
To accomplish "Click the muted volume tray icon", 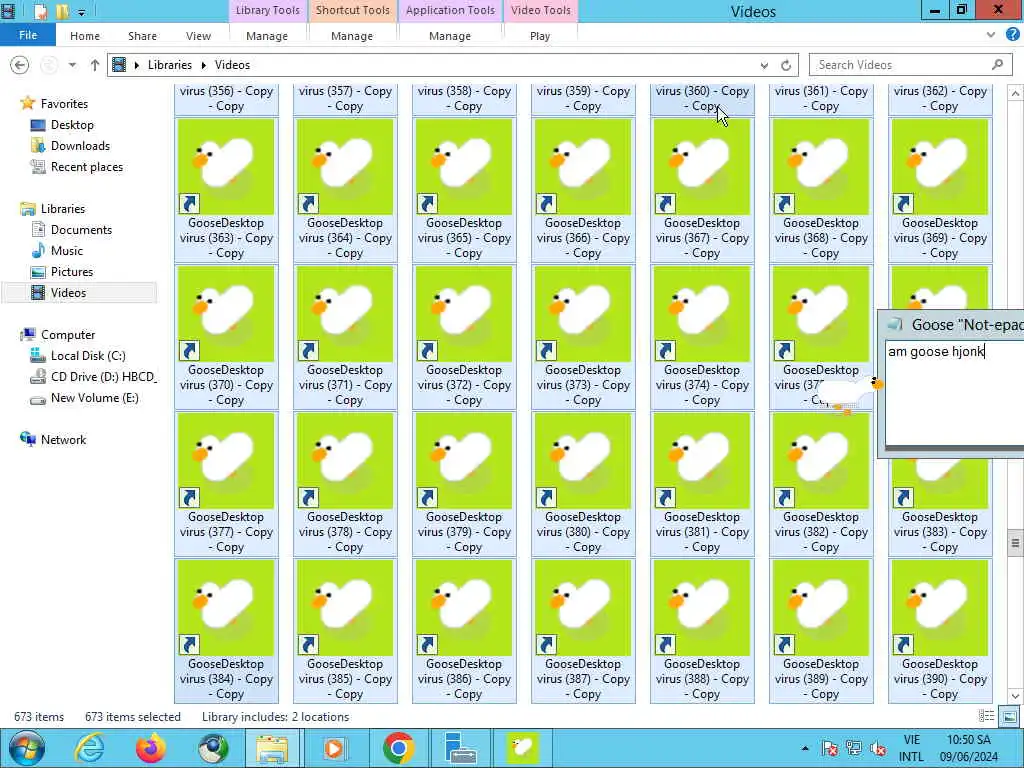I will pos(877,748).
